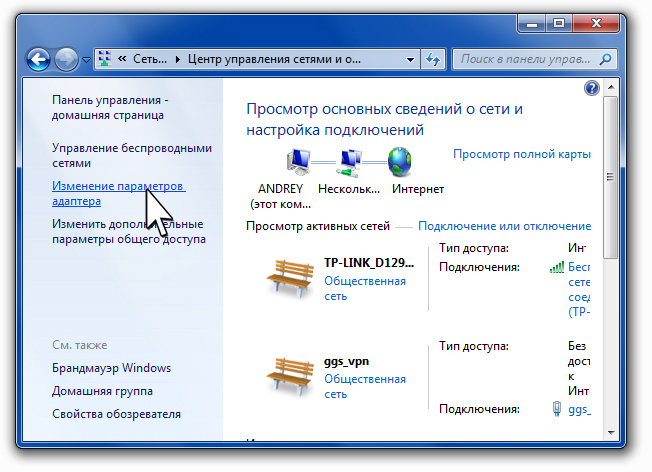Click Просмотр полной карты link

pyautogui.click(x=521, y=155)
